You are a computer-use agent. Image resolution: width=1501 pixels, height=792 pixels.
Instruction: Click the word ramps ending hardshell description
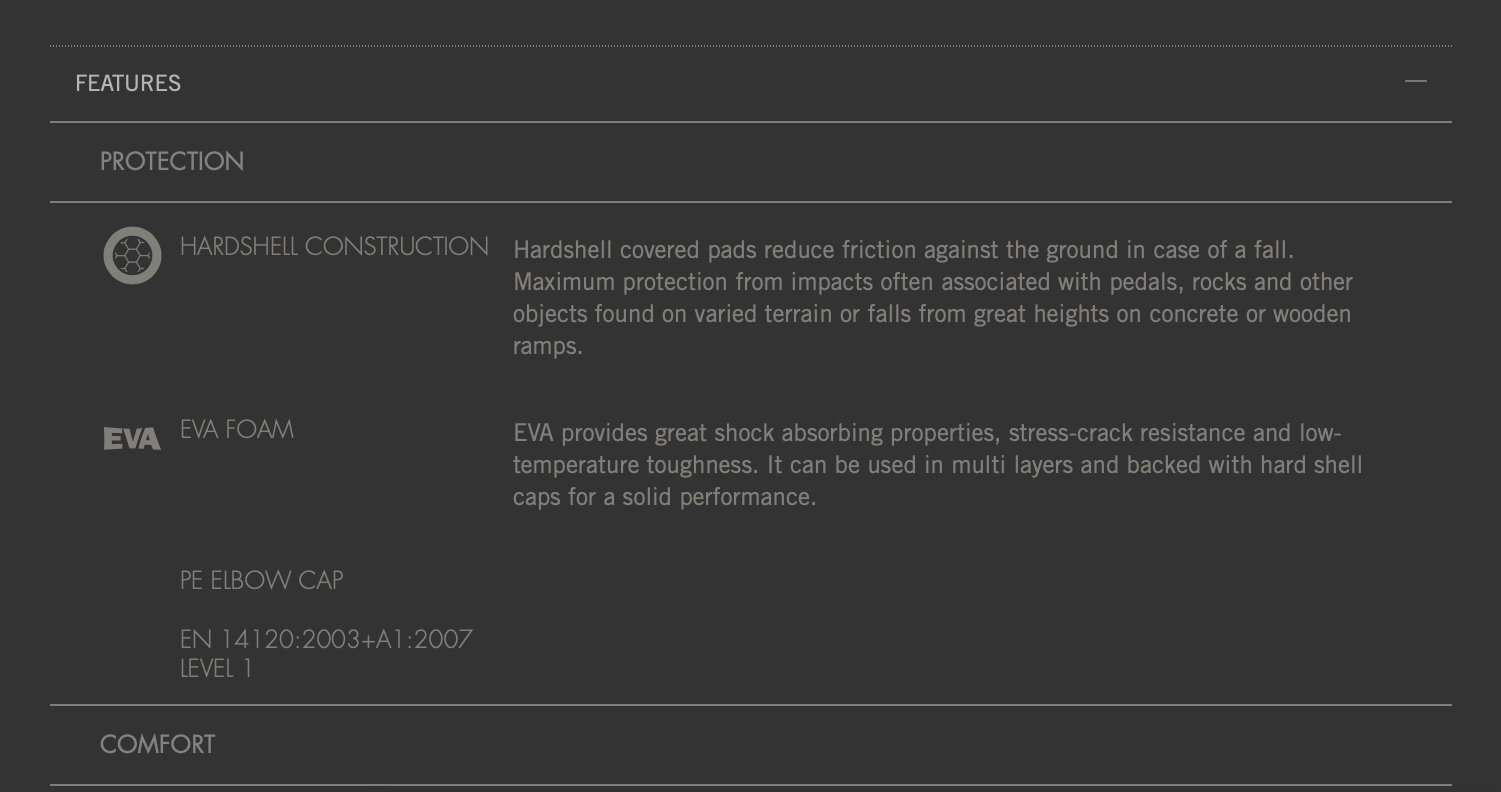tap(548, 346)
